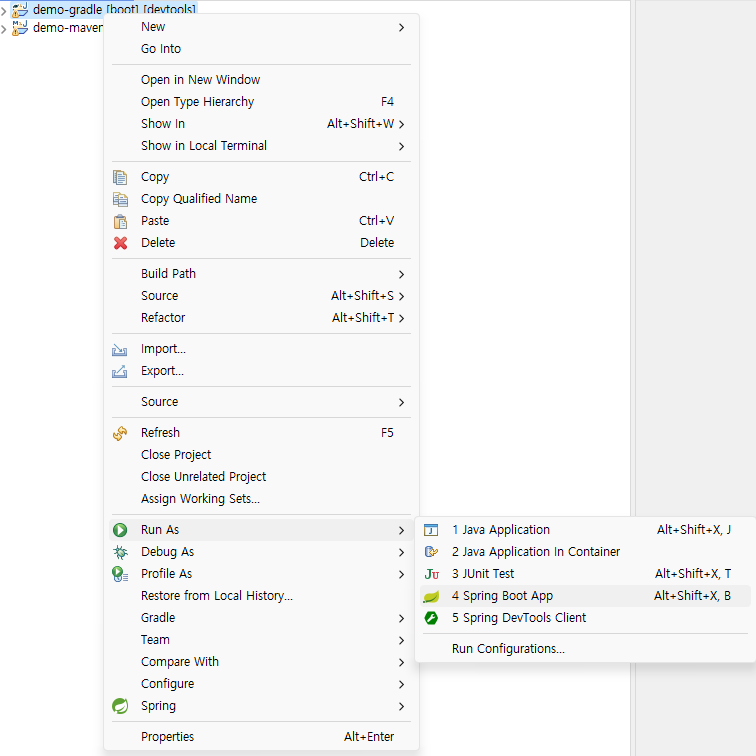Image resolution: width=756 pixels, height=756 pixels.
Task: Click the Refresh arrows icon
Action: (120, 433)
